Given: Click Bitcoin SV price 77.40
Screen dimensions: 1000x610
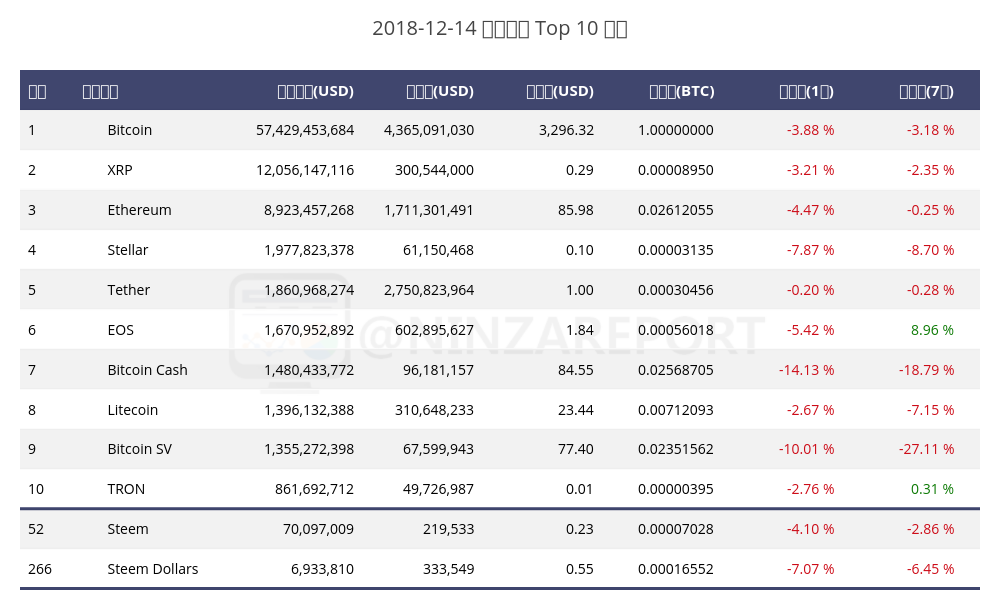Looking at the screenshot, I should pos(576,449).
